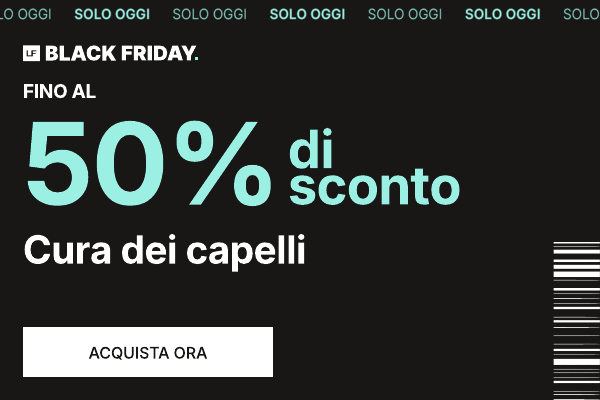This screenshot has width=600, height=400.
Task: Click the thin SOLO OGGI between second and third bold ones
Action: pos(404,15)
